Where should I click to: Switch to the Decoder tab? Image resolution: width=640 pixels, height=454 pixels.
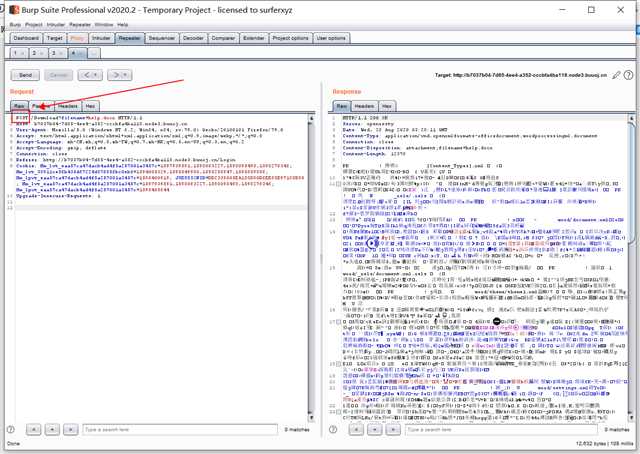(x=193, y=38)
